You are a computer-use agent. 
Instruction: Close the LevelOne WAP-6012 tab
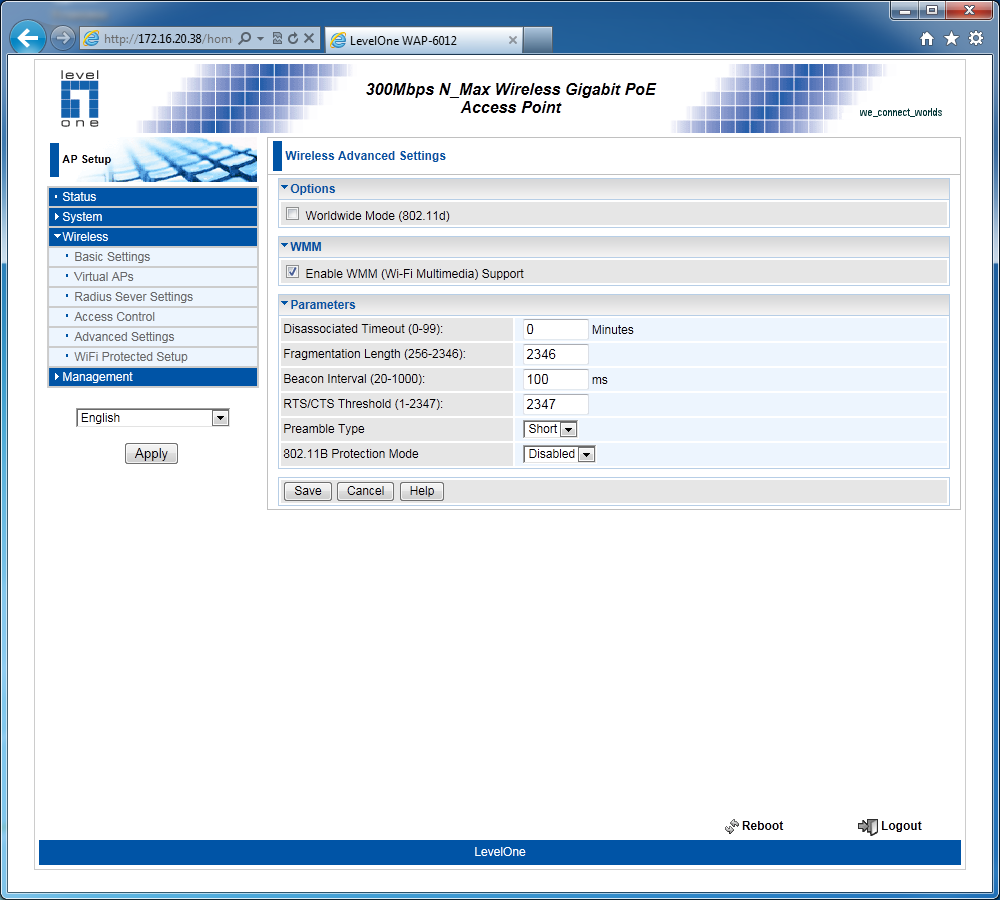coord(512,40)
